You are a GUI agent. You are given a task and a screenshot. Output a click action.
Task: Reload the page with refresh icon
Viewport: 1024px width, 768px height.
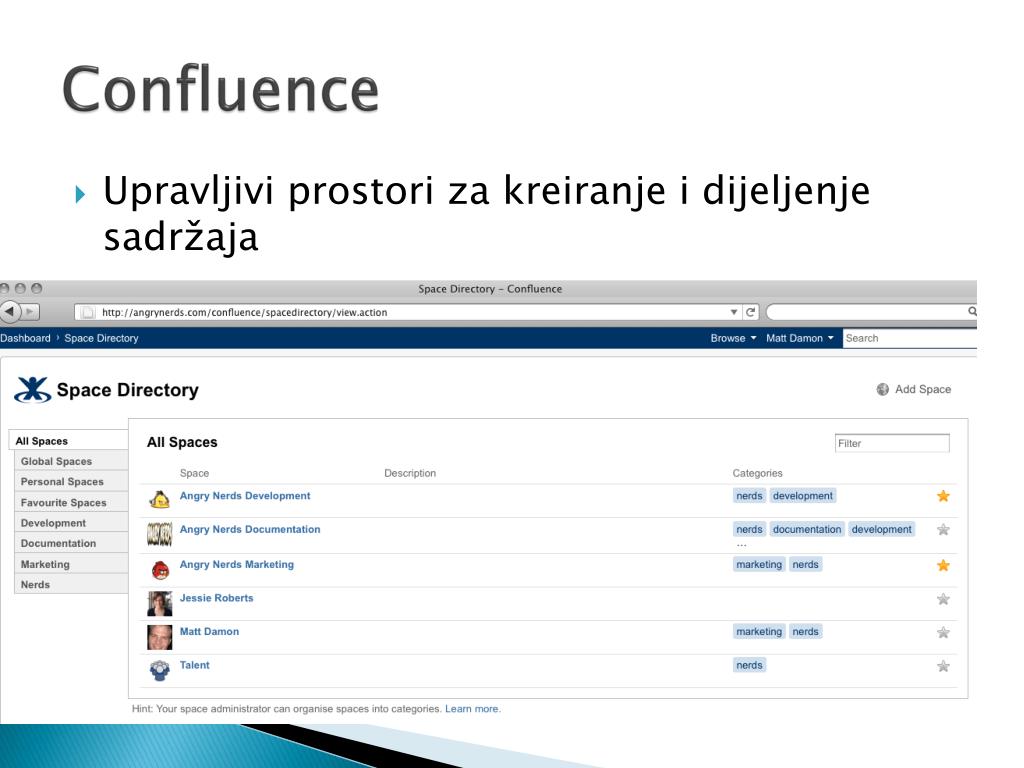(750, 312)
